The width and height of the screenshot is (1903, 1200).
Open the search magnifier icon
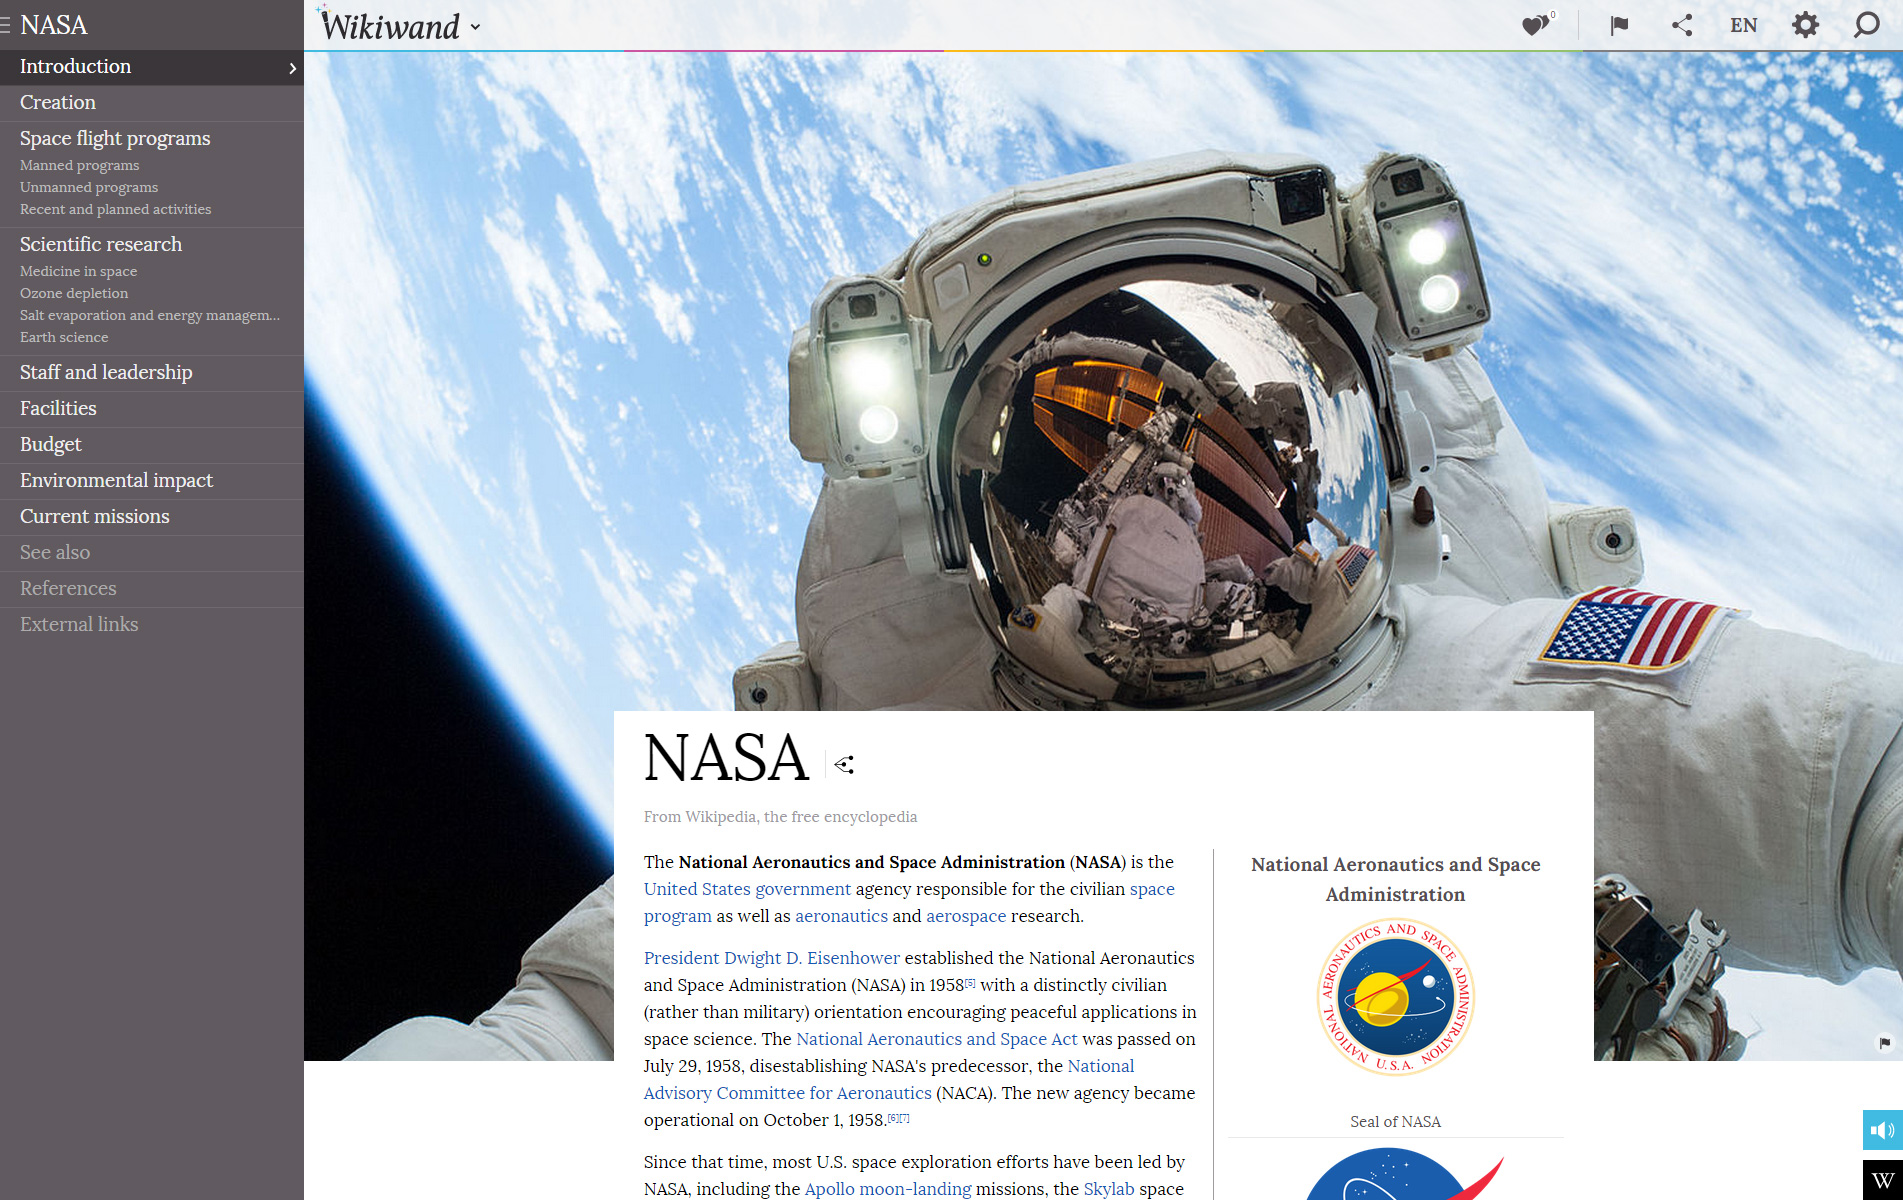coord(1866,25)
